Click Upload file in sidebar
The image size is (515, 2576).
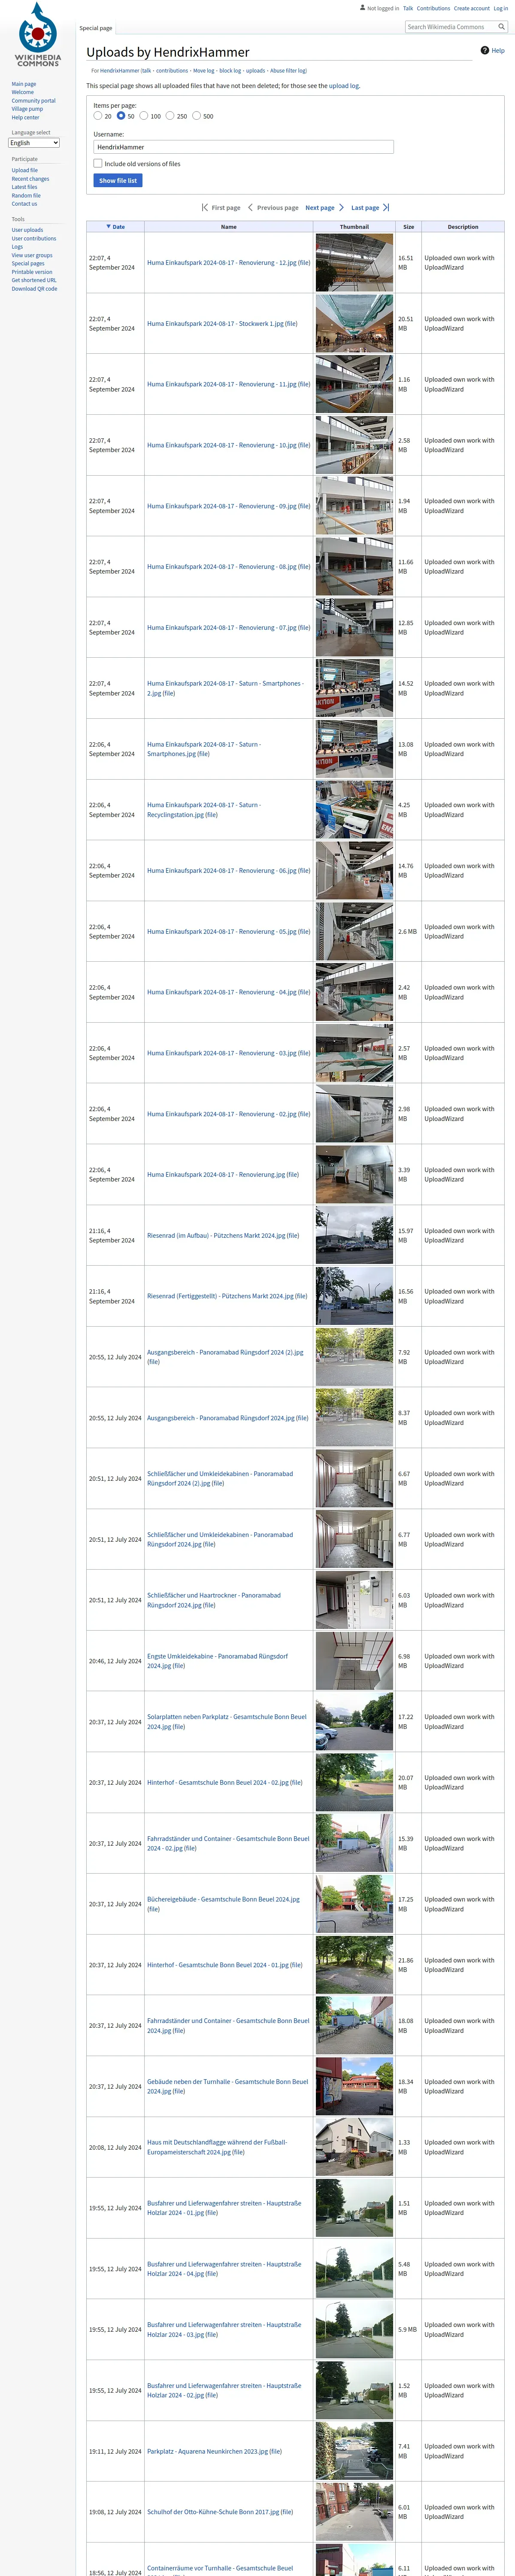[x=25, y=170]
